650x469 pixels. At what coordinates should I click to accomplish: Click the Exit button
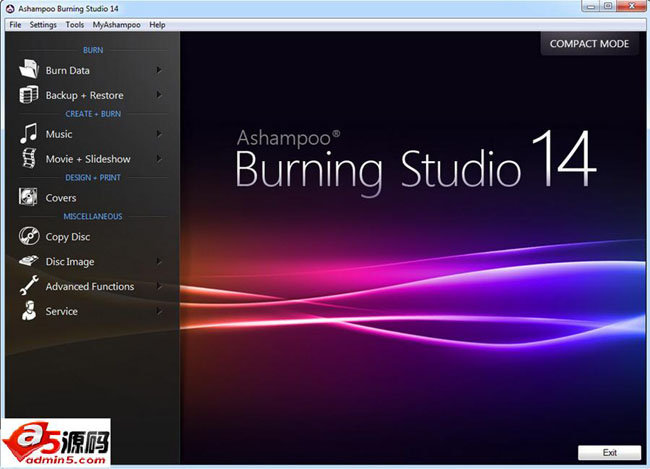tap(609, 452)
